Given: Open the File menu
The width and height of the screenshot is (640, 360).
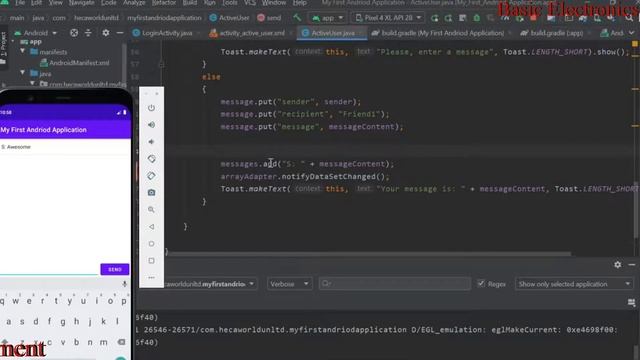Looking at the screenshot, I should point(20,3).
